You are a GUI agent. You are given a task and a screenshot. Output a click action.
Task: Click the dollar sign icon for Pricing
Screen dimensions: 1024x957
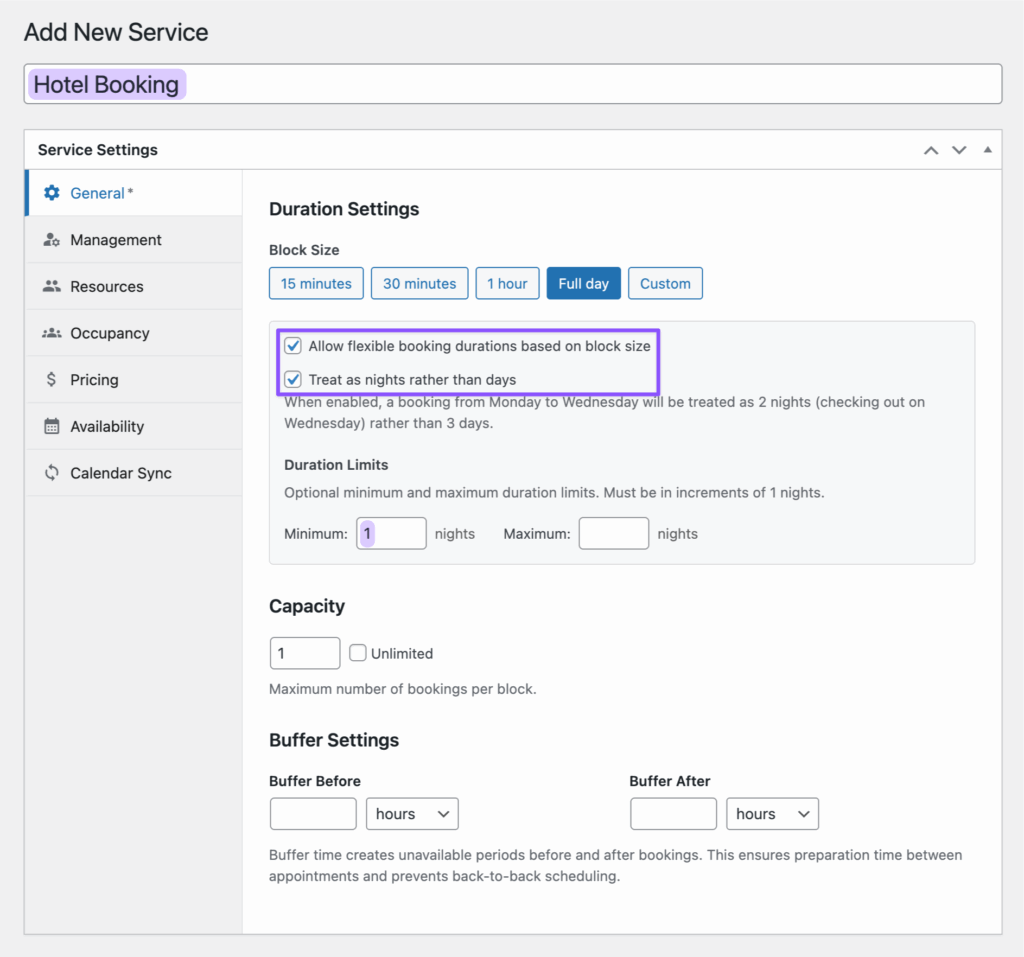point(53,380)
